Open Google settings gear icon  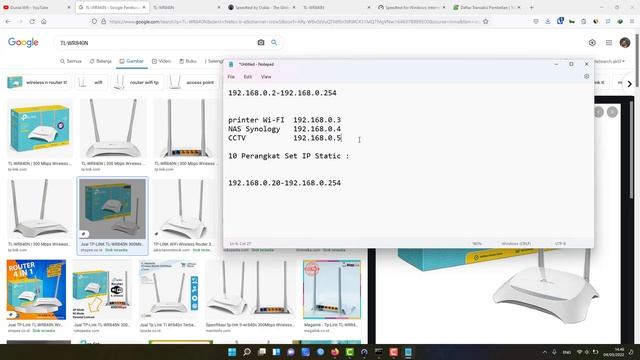tap(592, 42)
